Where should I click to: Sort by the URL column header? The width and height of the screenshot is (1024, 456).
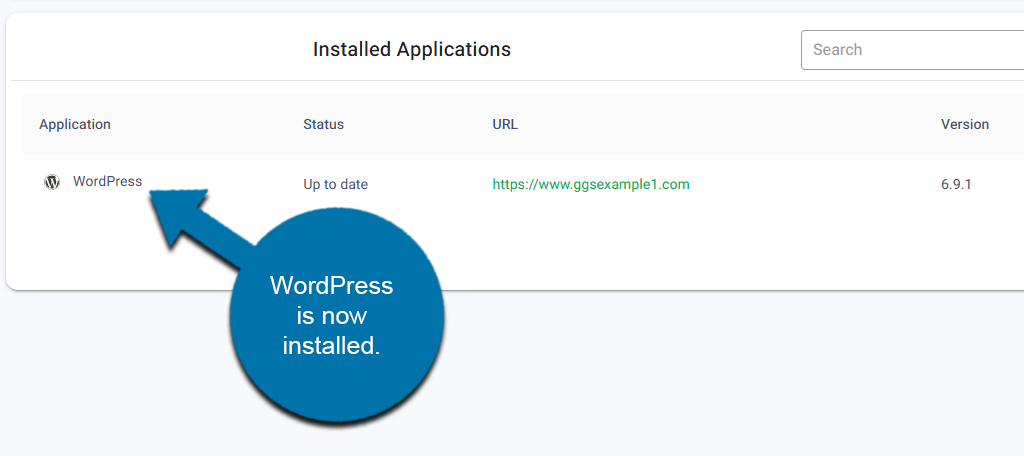tap(505, 125)
